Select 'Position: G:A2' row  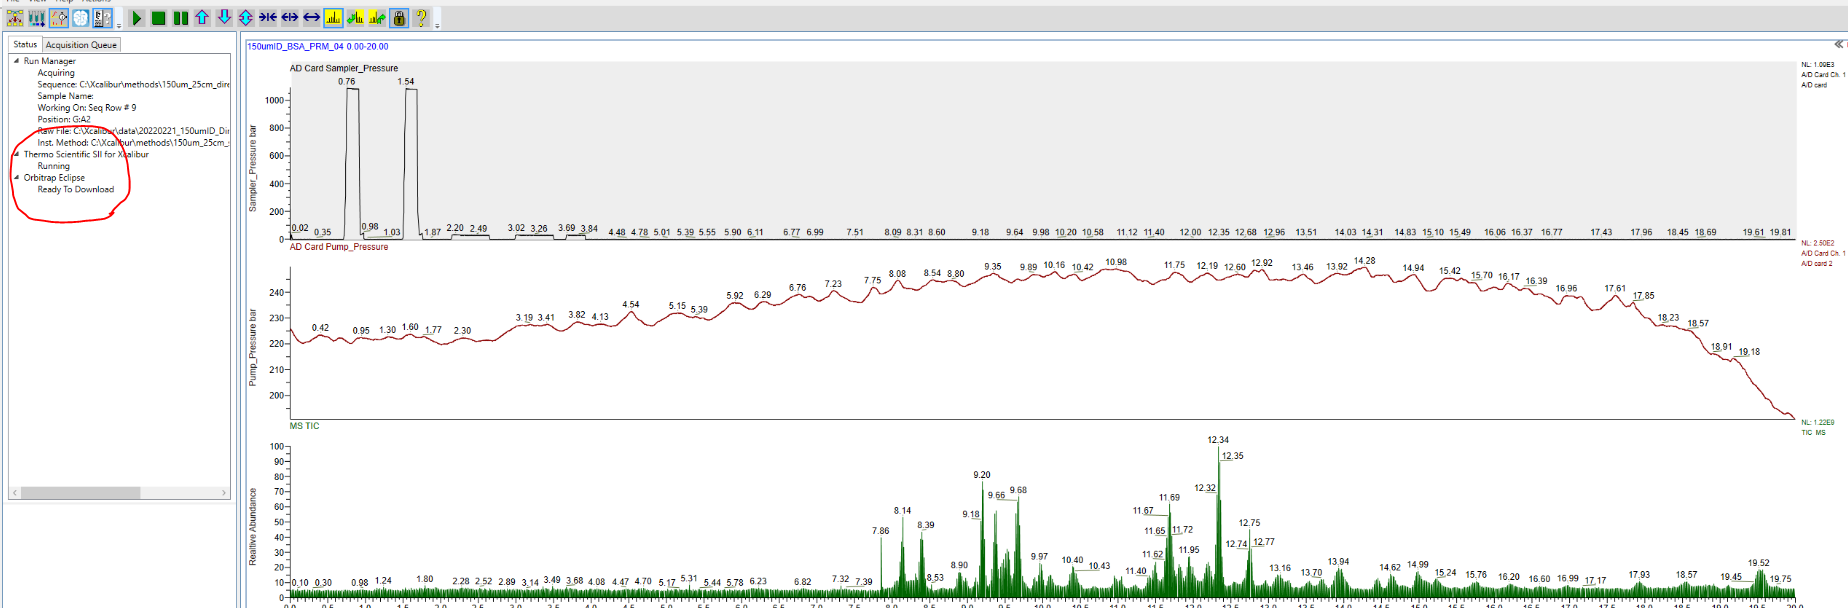[64, 119]
